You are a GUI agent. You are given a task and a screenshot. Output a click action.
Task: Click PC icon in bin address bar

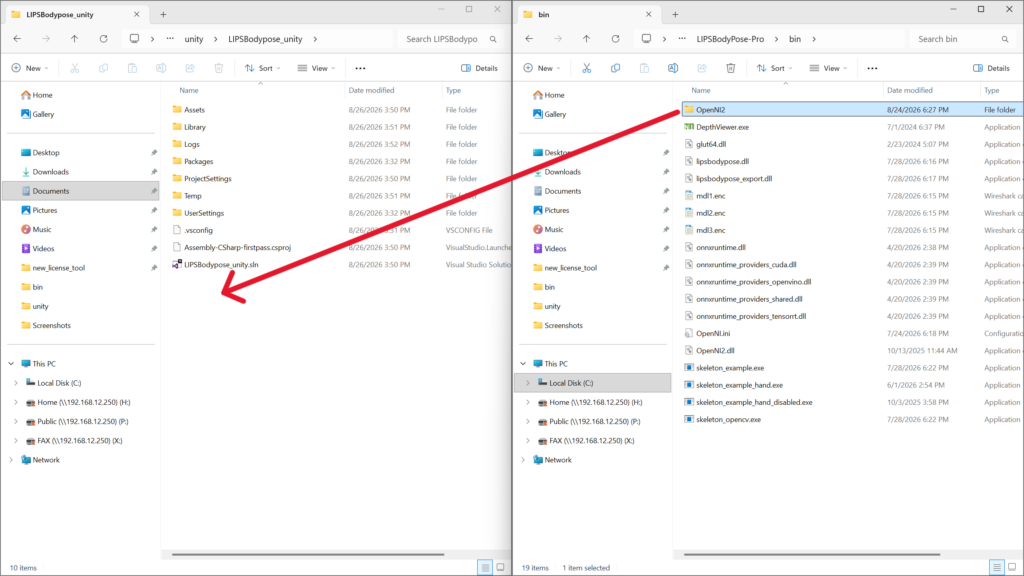(x=646, y=39)
